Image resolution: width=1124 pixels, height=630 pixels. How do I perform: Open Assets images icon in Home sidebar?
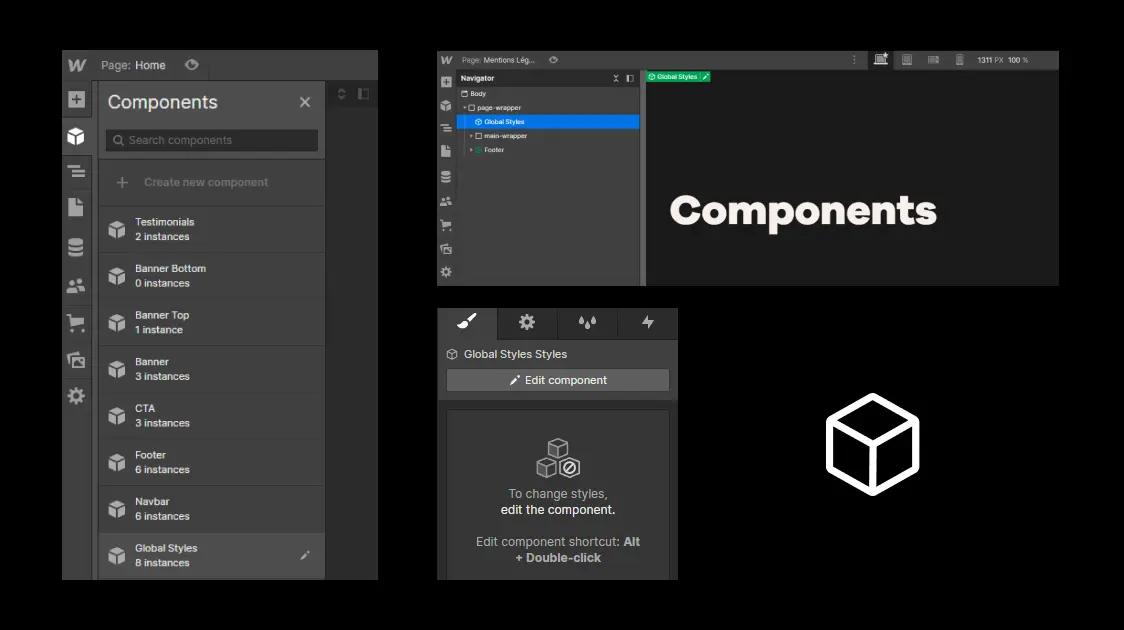[x=76, y=359]
